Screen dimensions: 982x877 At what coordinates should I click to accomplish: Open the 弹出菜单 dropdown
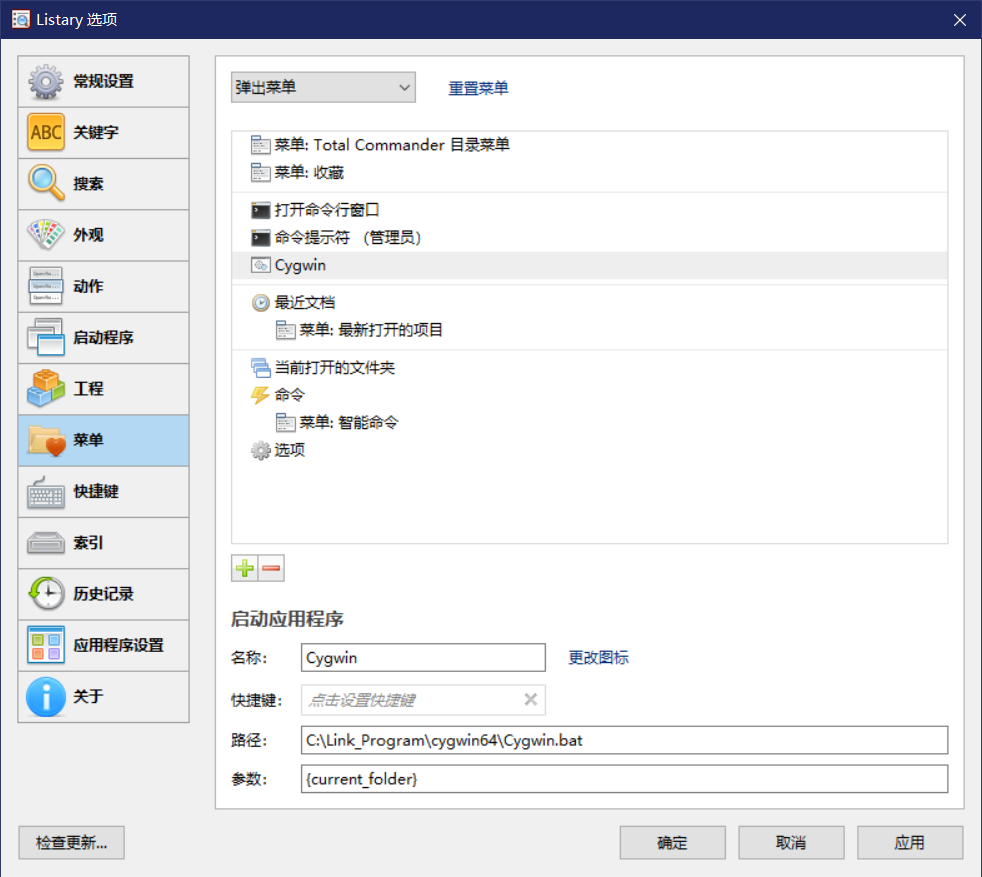tap(322, 87)
